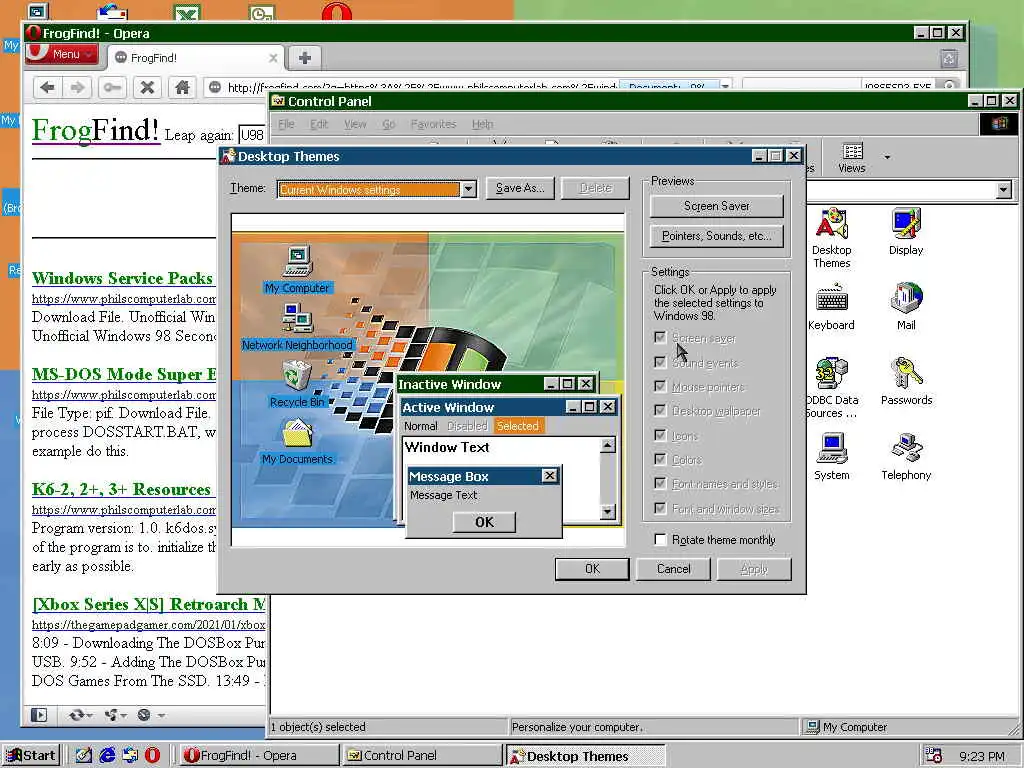Open the Views dropdown arrow in Control Panel
Screen dimensions: 1024x768
coord(887,157)
